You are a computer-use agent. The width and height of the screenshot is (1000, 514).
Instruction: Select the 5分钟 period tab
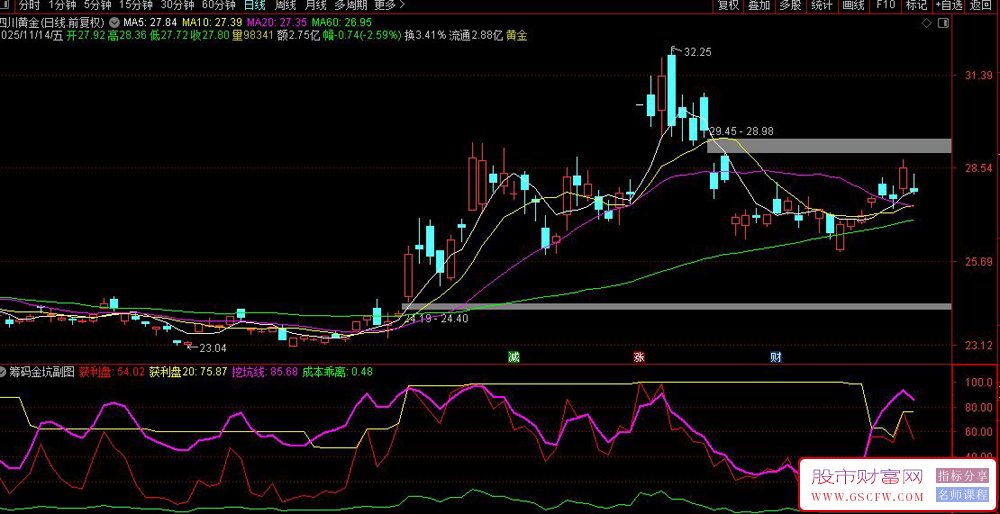98,6
